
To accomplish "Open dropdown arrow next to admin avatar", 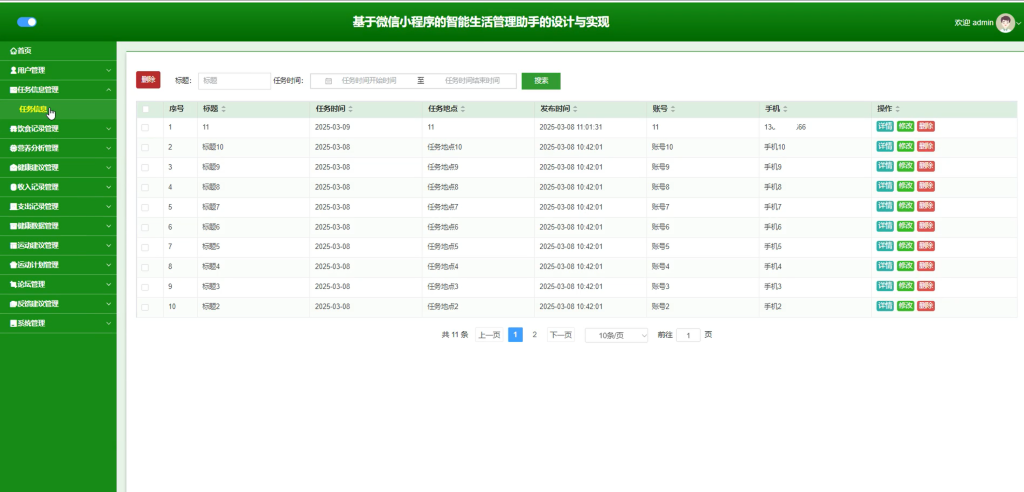I will pyautogui.click(x=1019, y=23).
